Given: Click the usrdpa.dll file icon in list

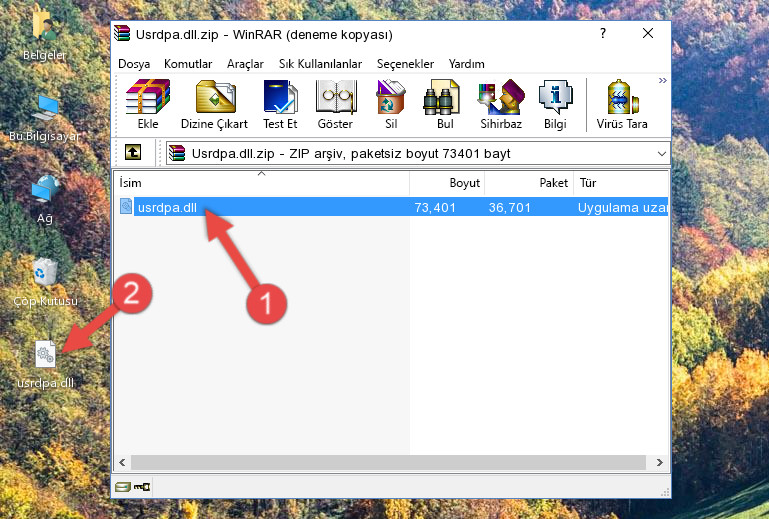Looking at the screenshot, I should 126,207.
